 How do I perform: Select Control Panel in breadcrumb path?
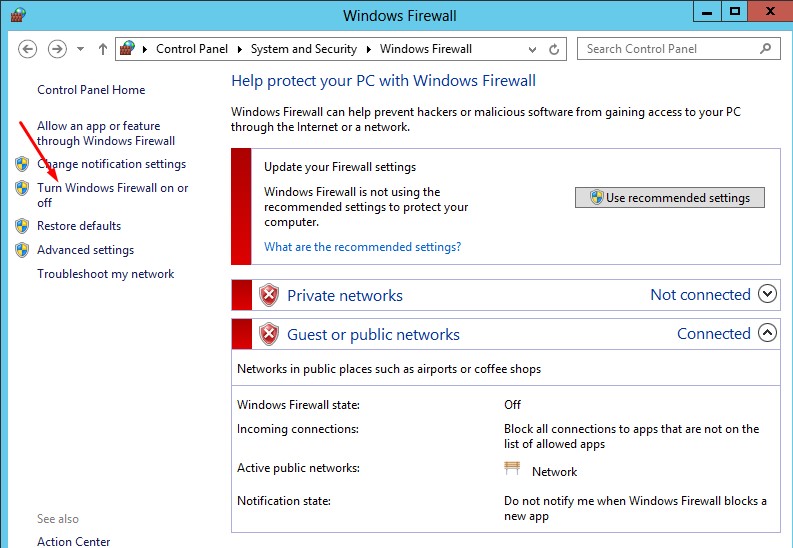click(x=192, y=49)
